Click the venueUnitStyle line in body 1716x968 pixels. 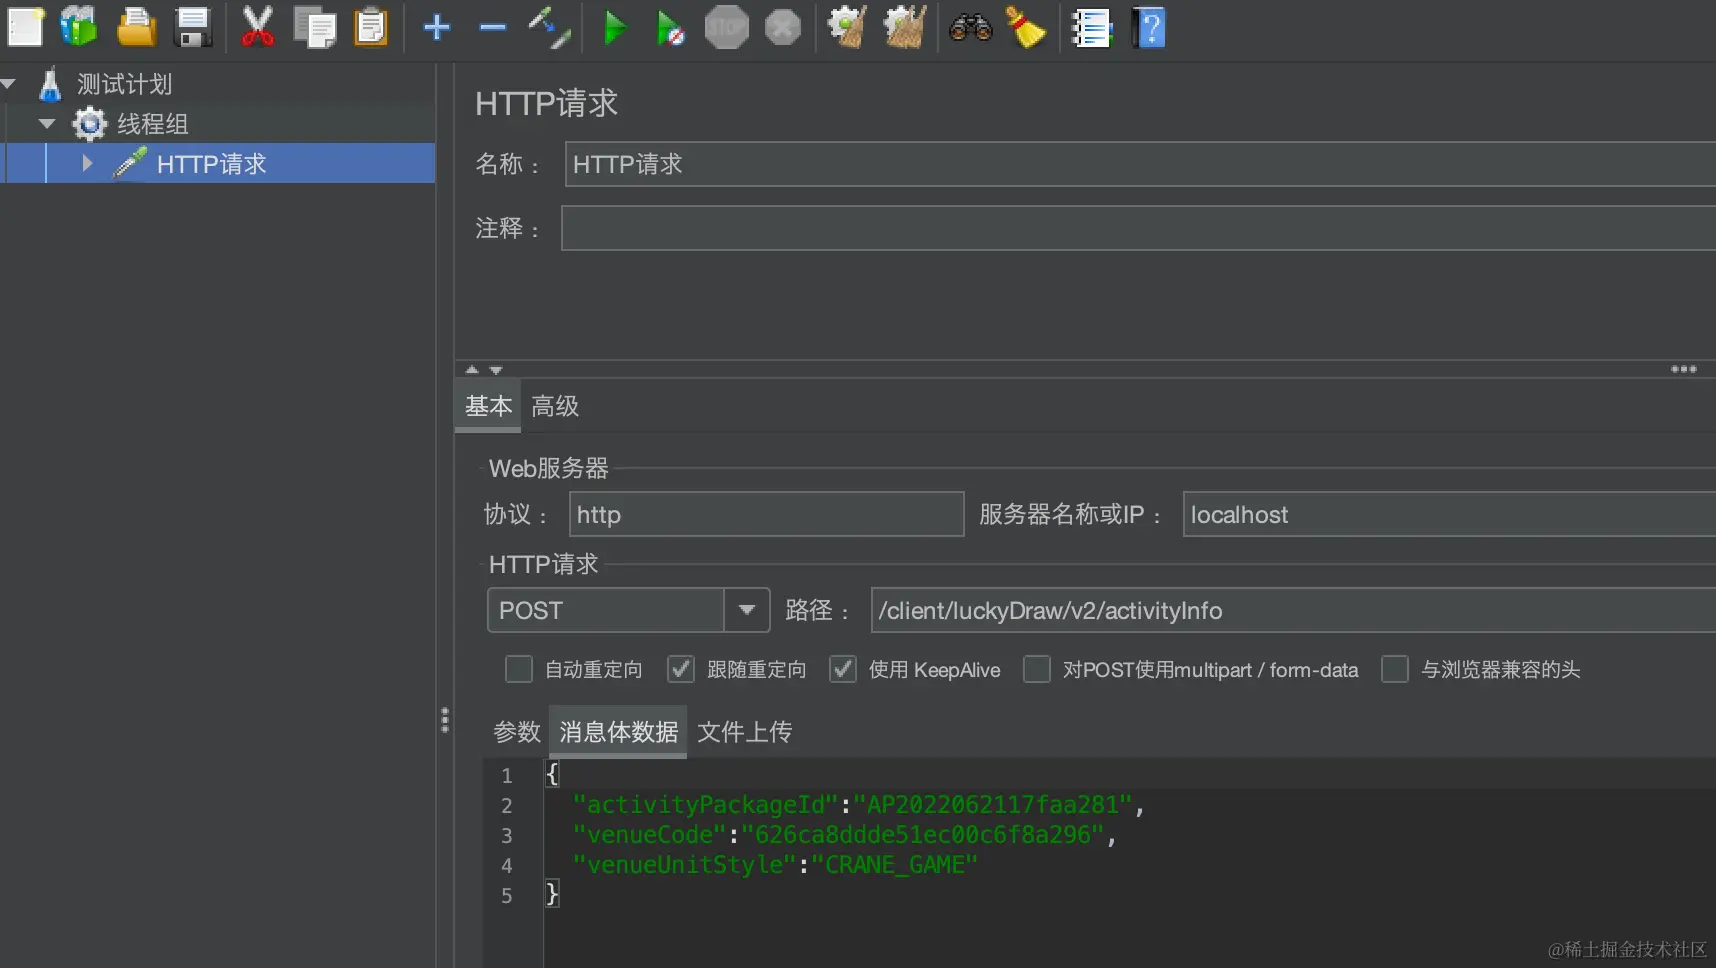pyautogui.click(x=774, y=865)
